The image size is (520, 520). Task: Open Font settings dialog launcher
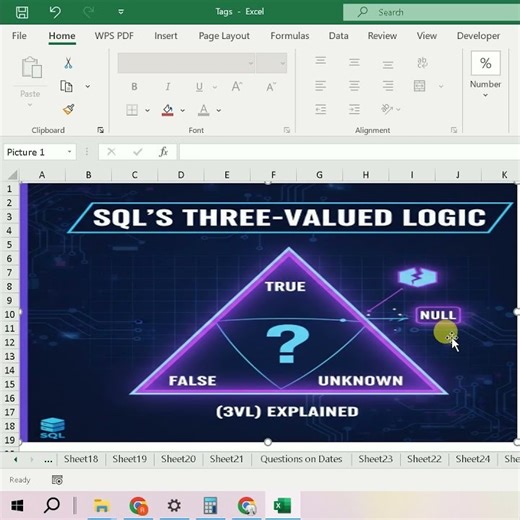coord(287,130)
